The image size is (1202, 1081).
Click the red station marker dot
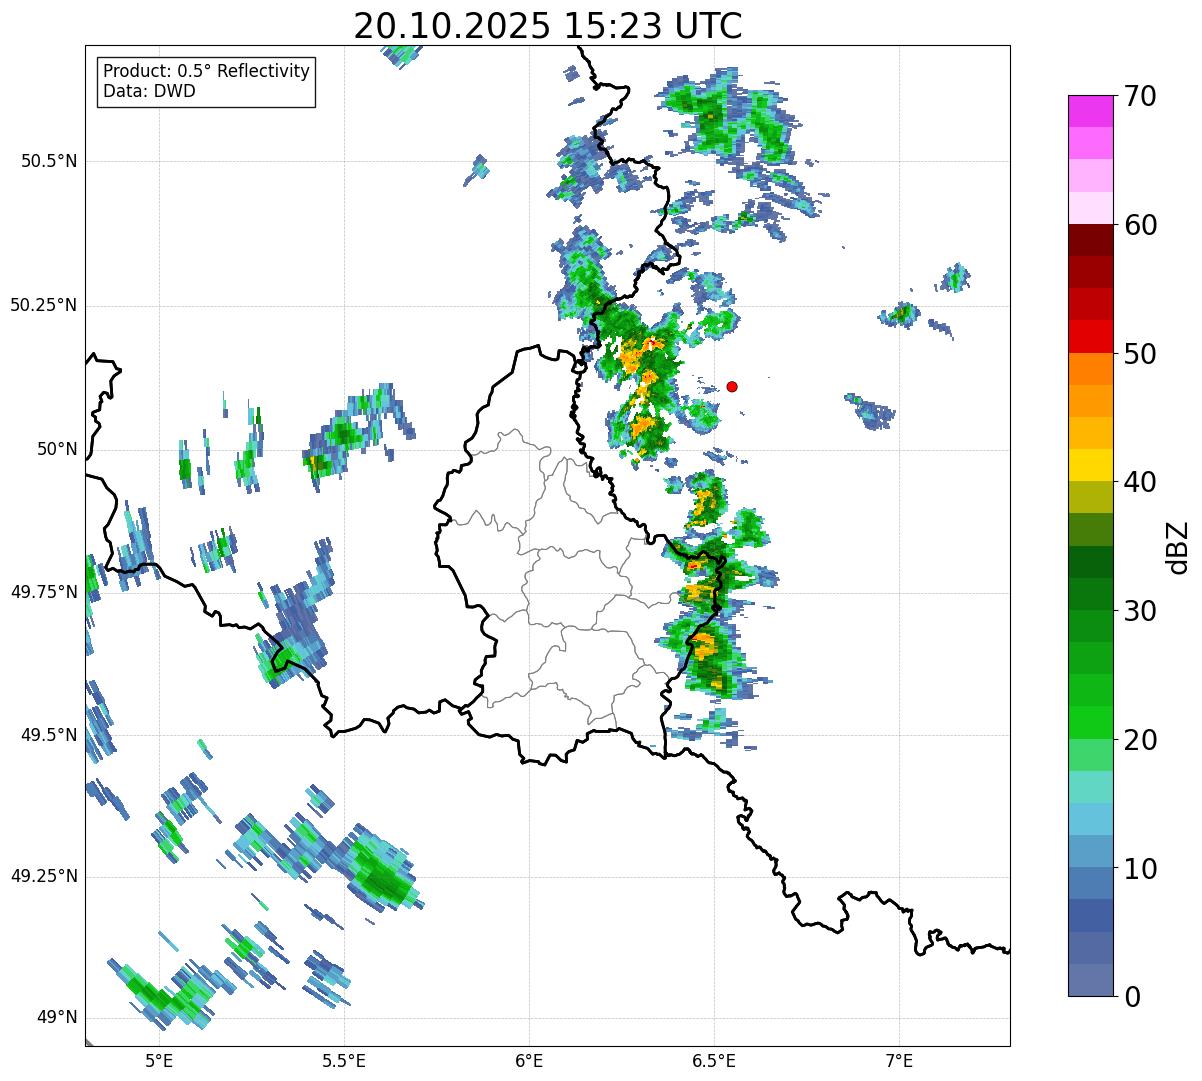(732, 386)
